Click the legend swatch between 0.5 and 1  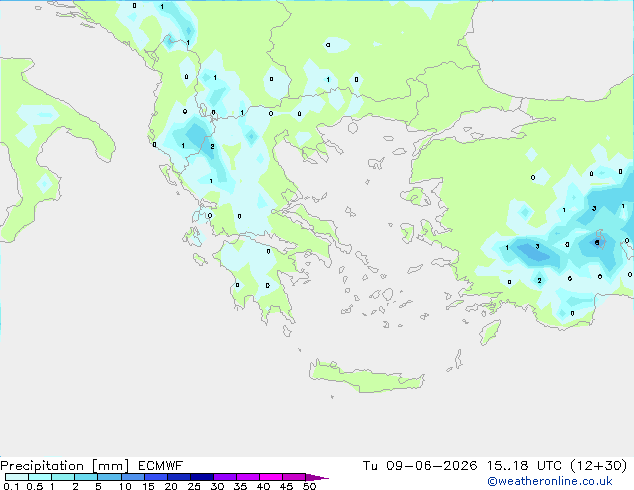(40, 477)
